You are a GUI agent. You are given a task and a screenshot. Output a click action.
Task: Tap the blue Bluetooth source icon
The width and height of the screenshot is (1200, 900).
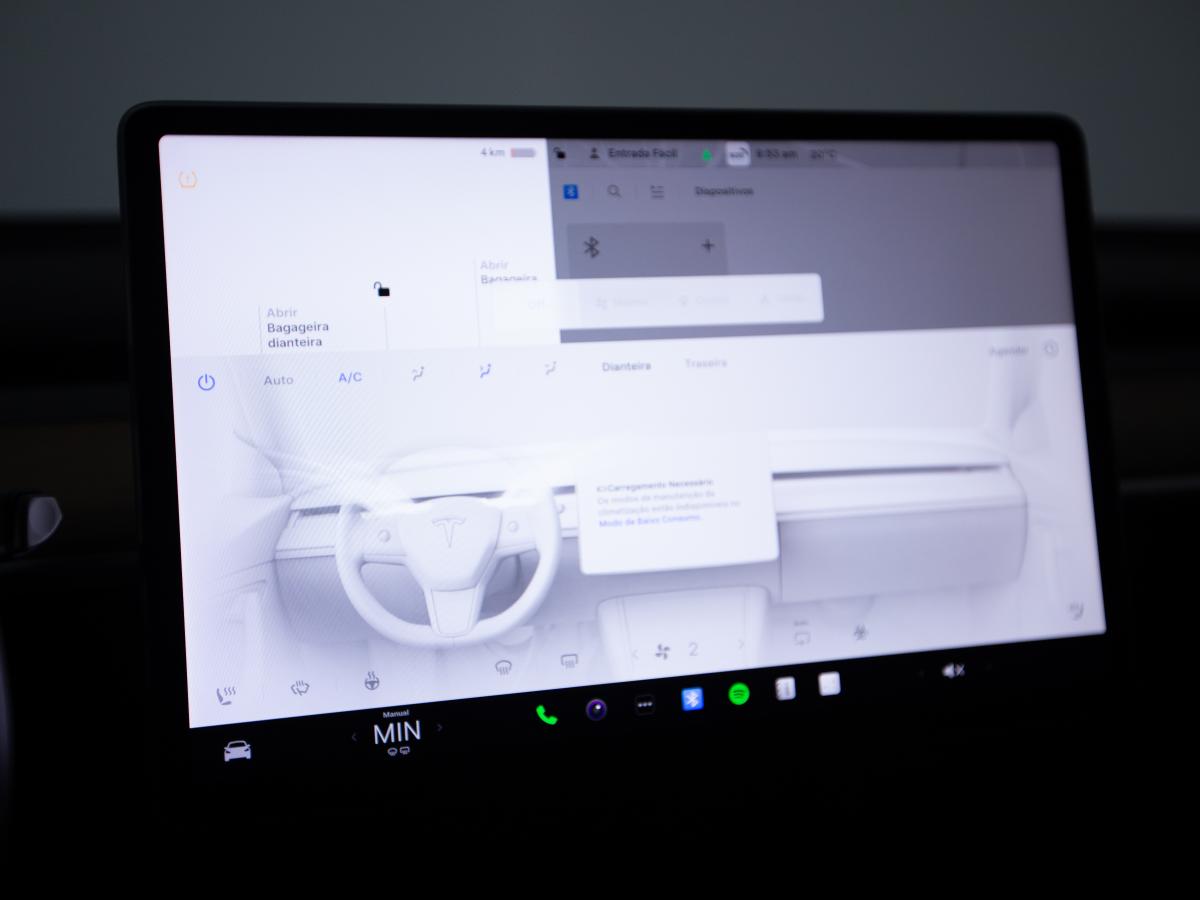pos(571,191)
